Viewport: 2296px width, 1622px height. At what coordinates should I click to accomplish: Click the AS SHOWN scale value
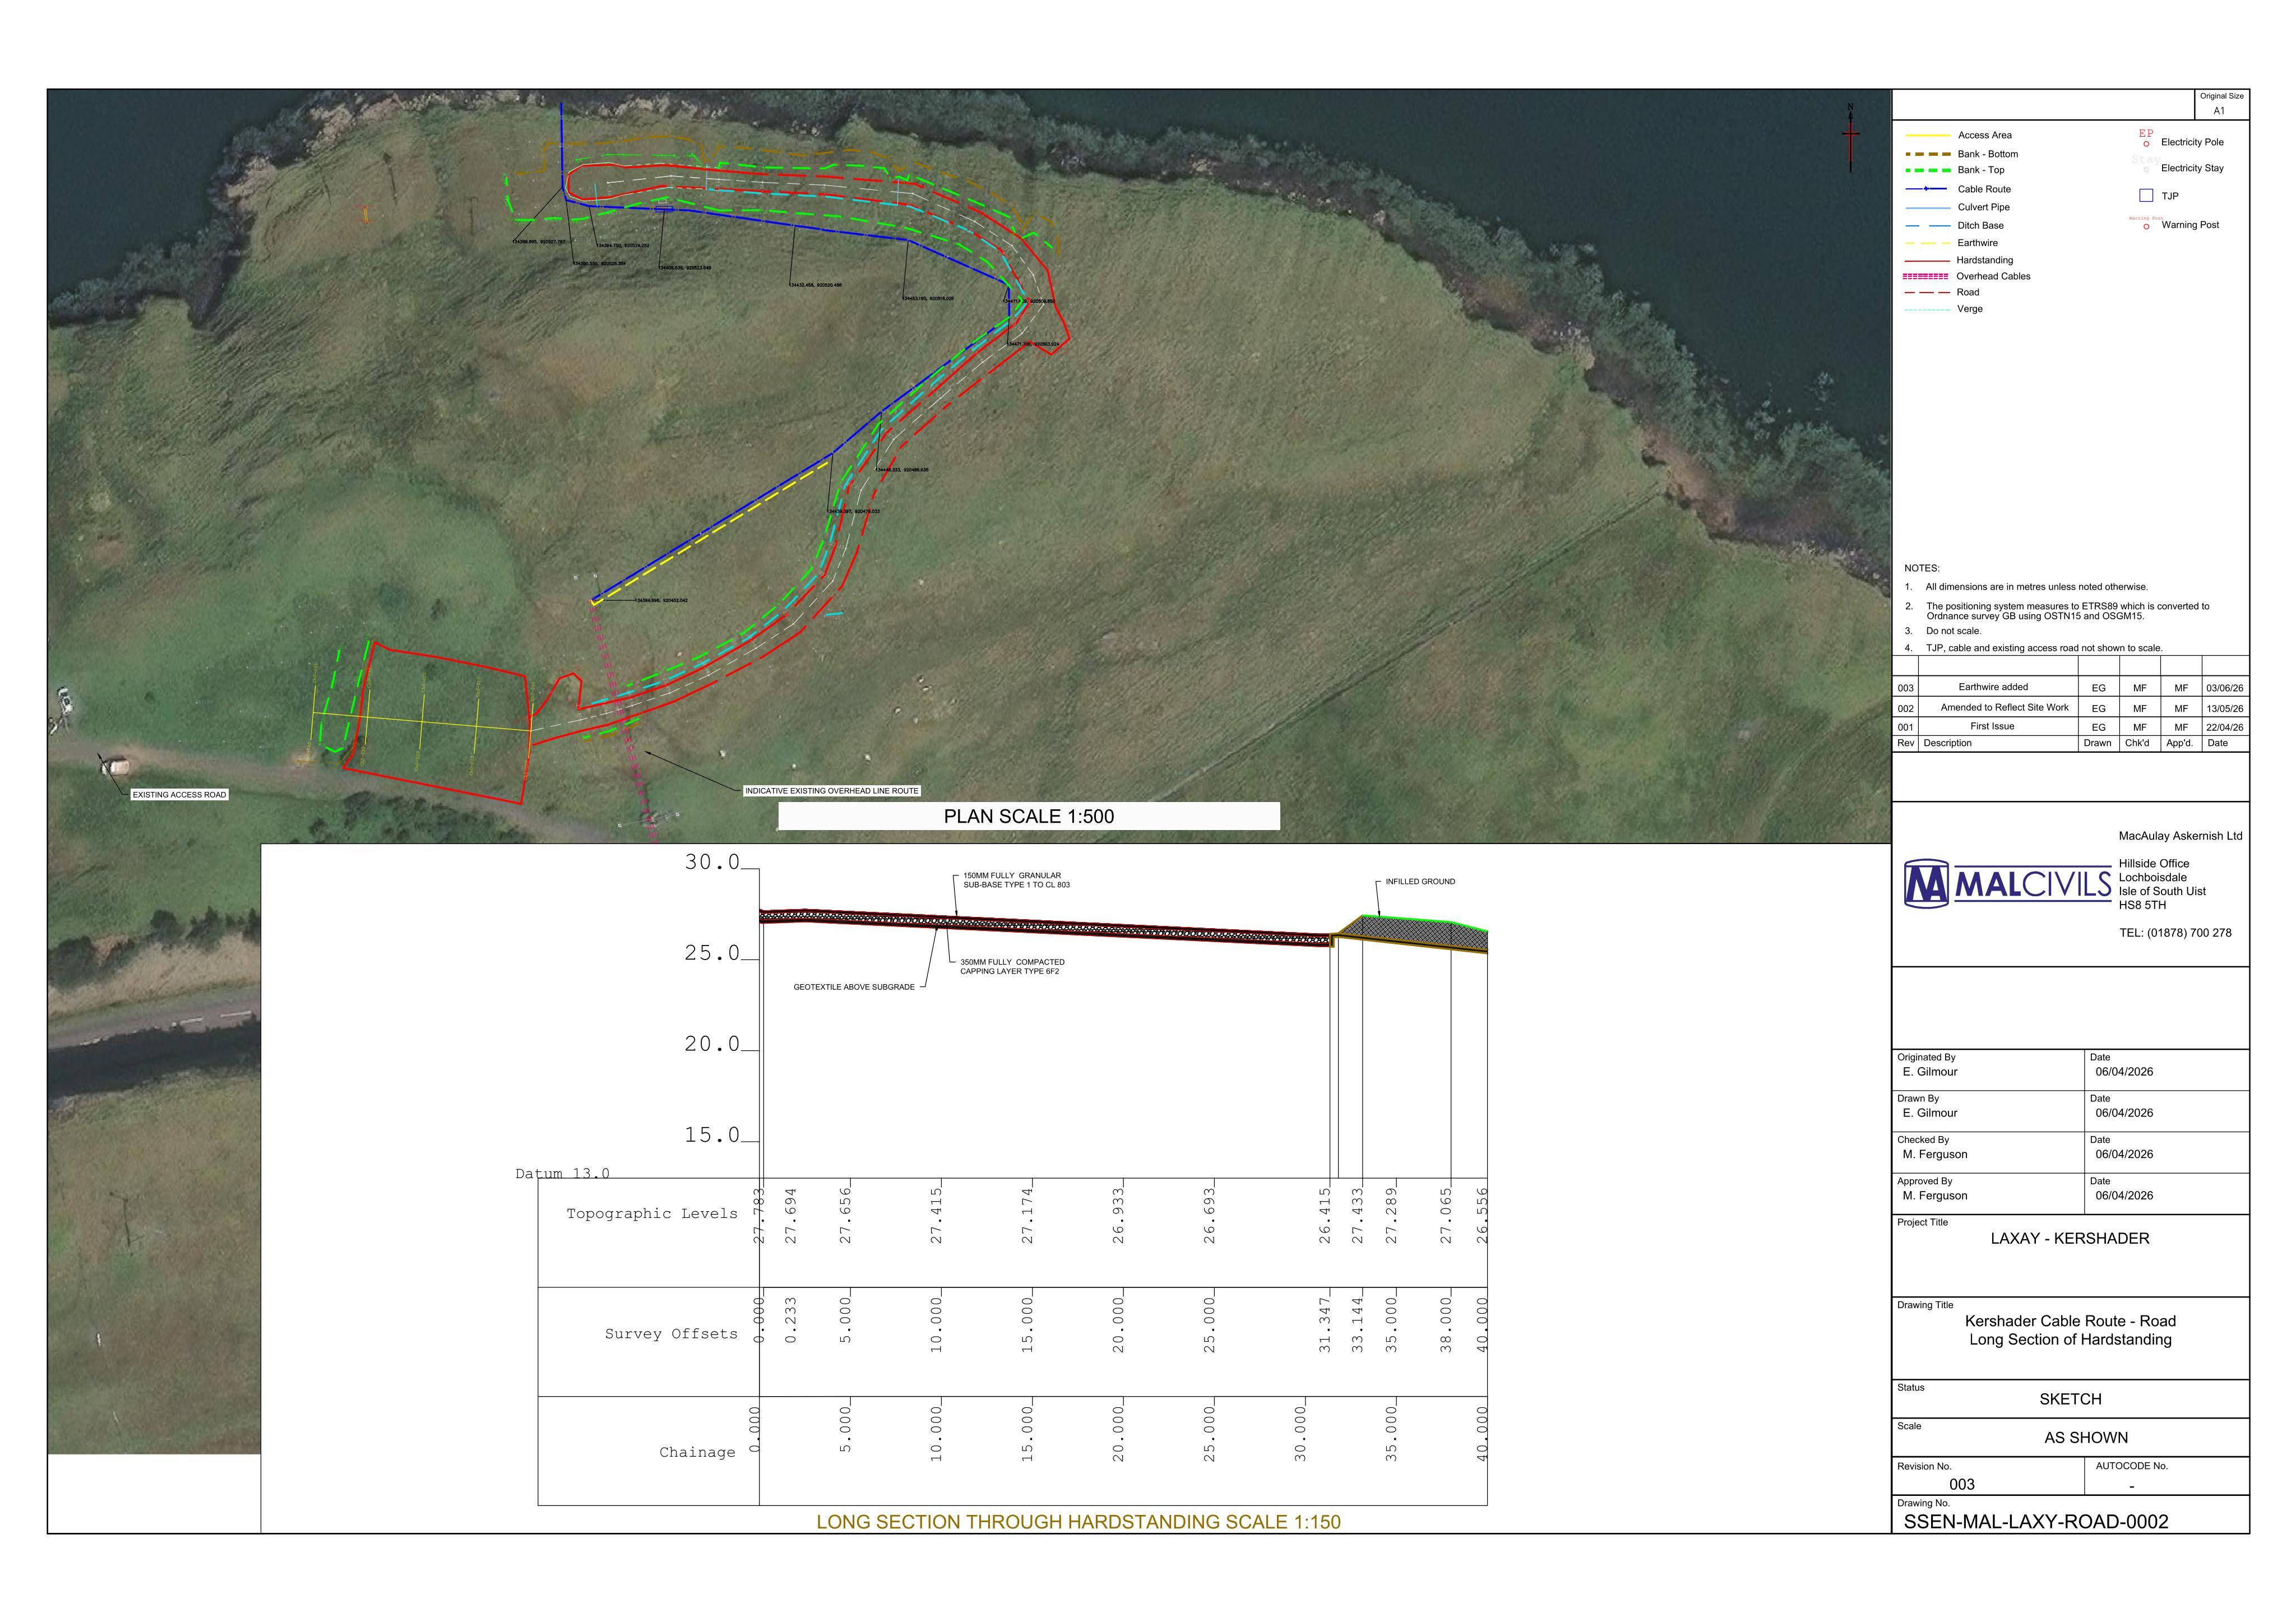point(2085,1438)
